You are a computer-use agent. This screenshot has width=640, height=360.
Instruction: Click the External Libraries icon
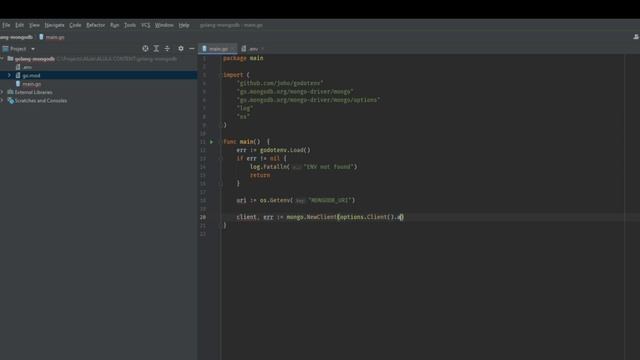pos(10,92)
